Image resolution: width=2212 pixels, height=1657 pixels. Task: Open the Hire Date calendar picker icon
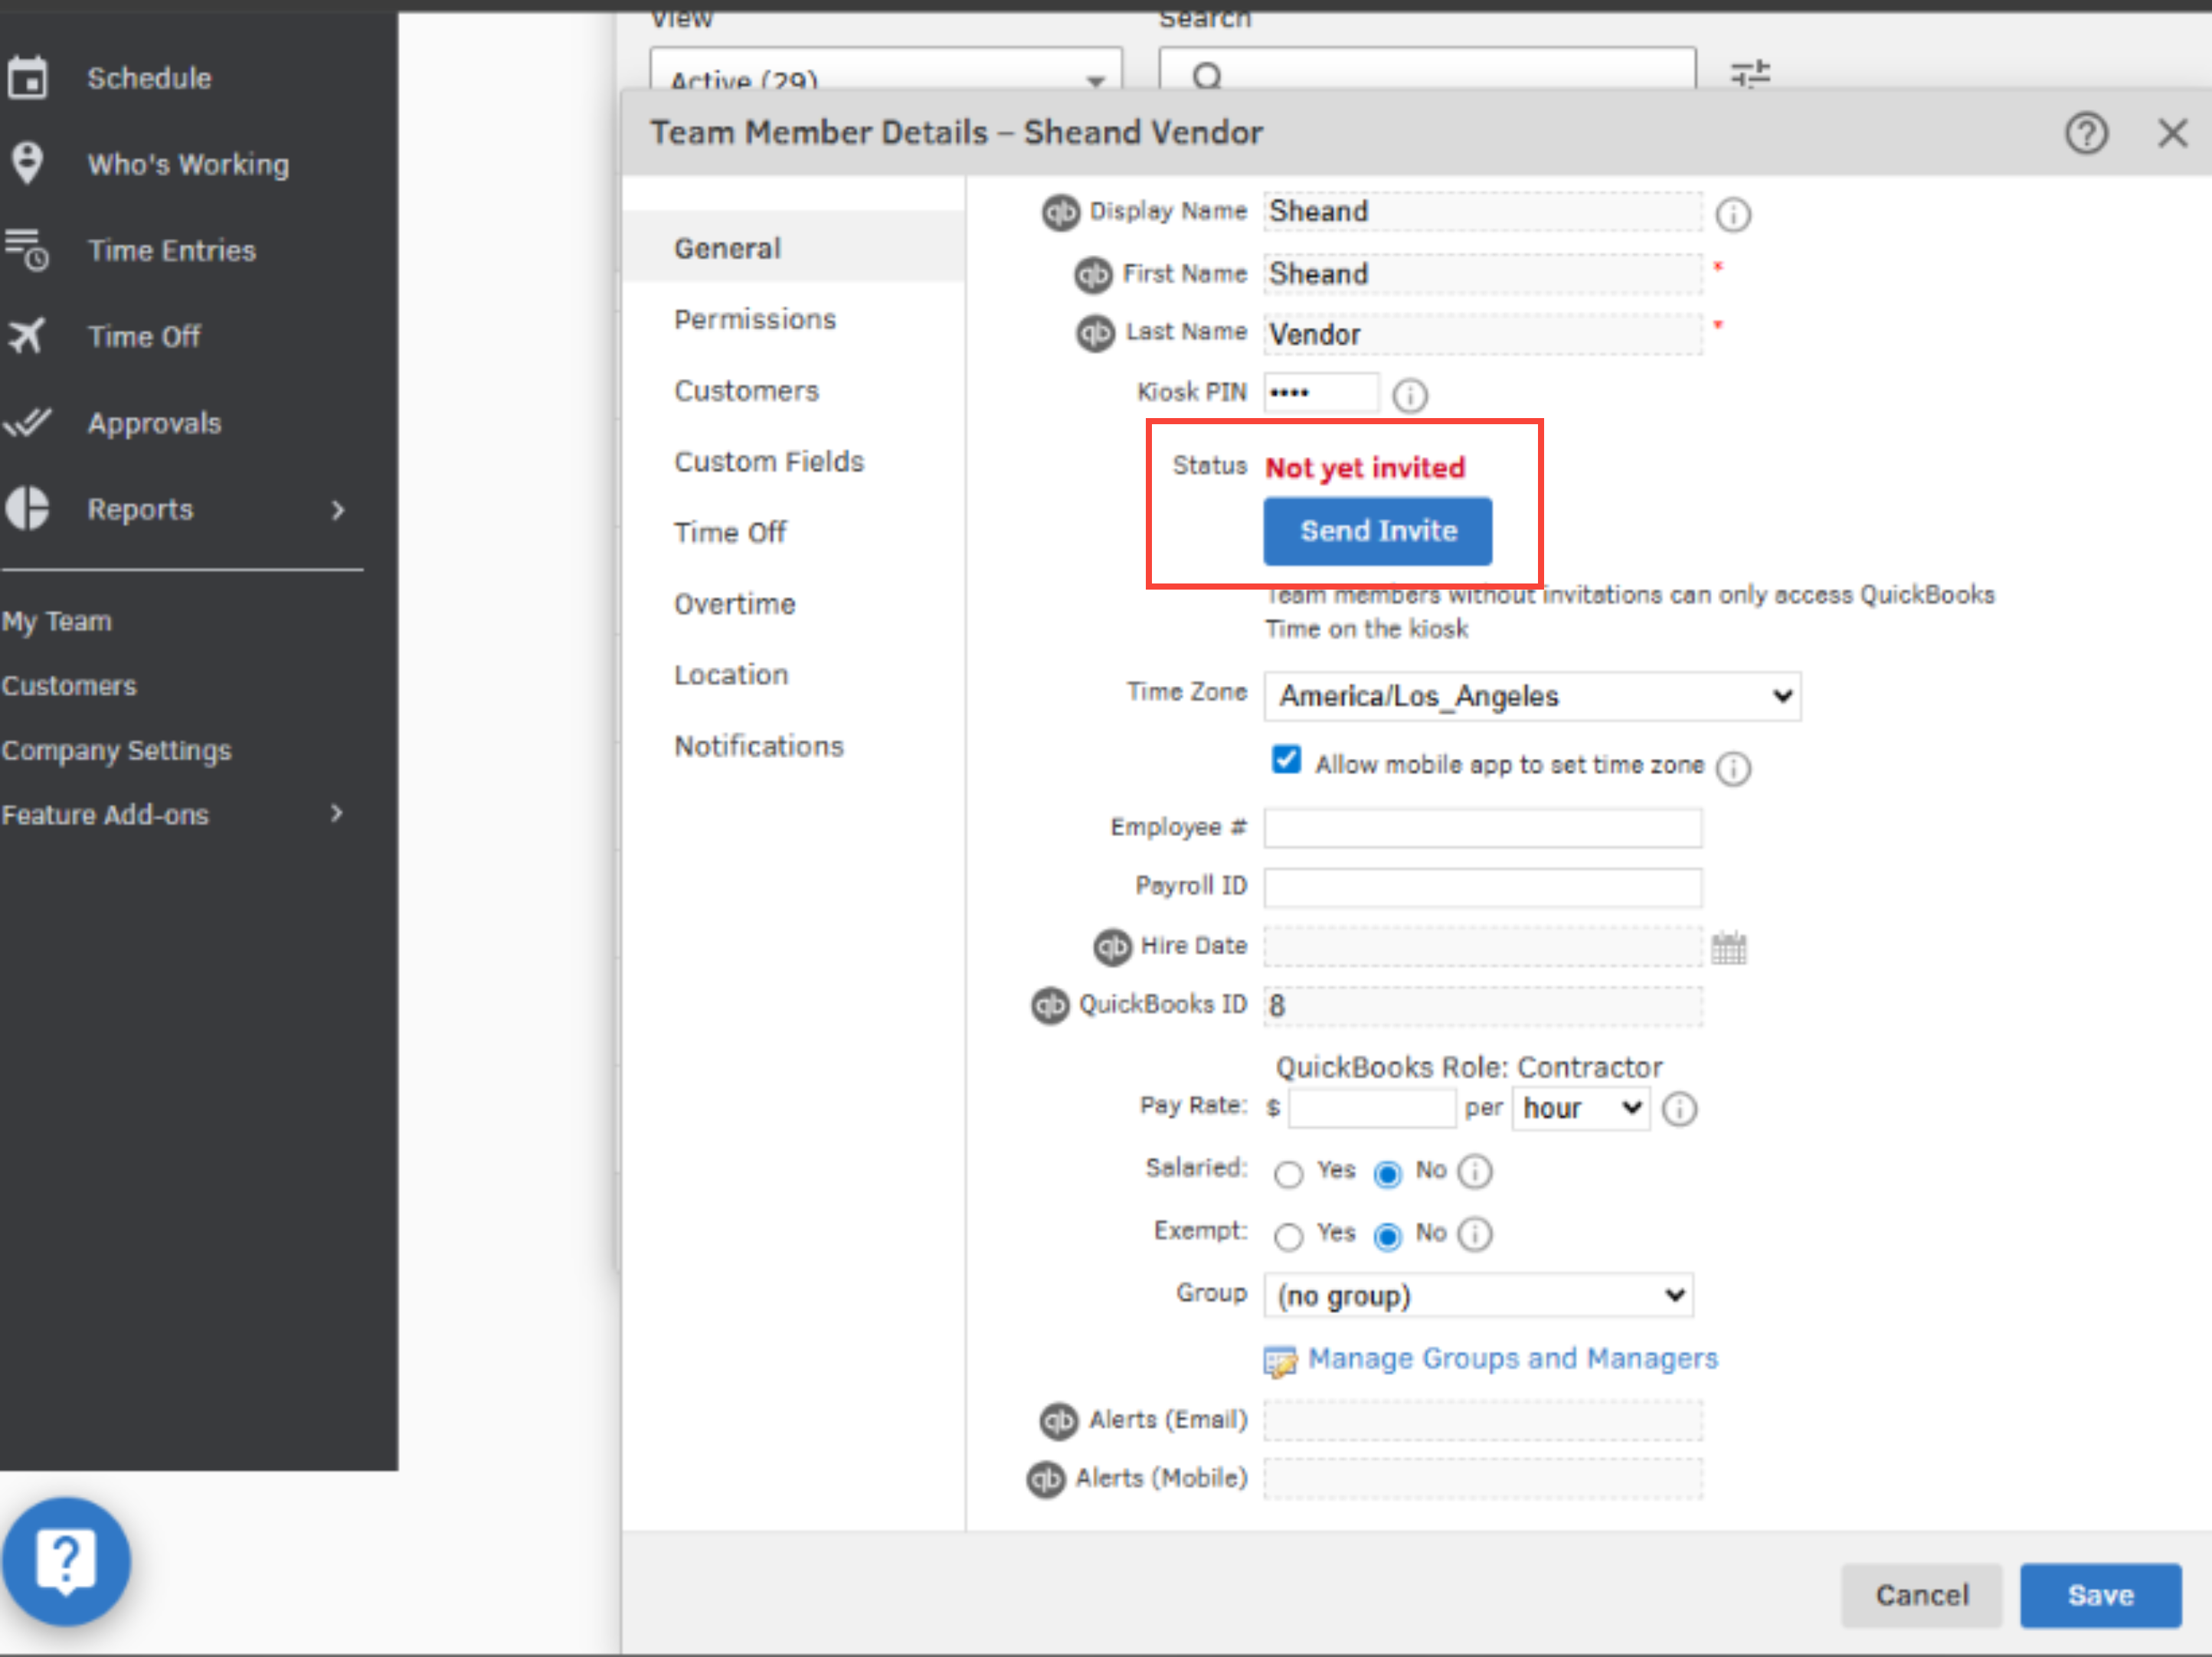(x=1728, y=947)
